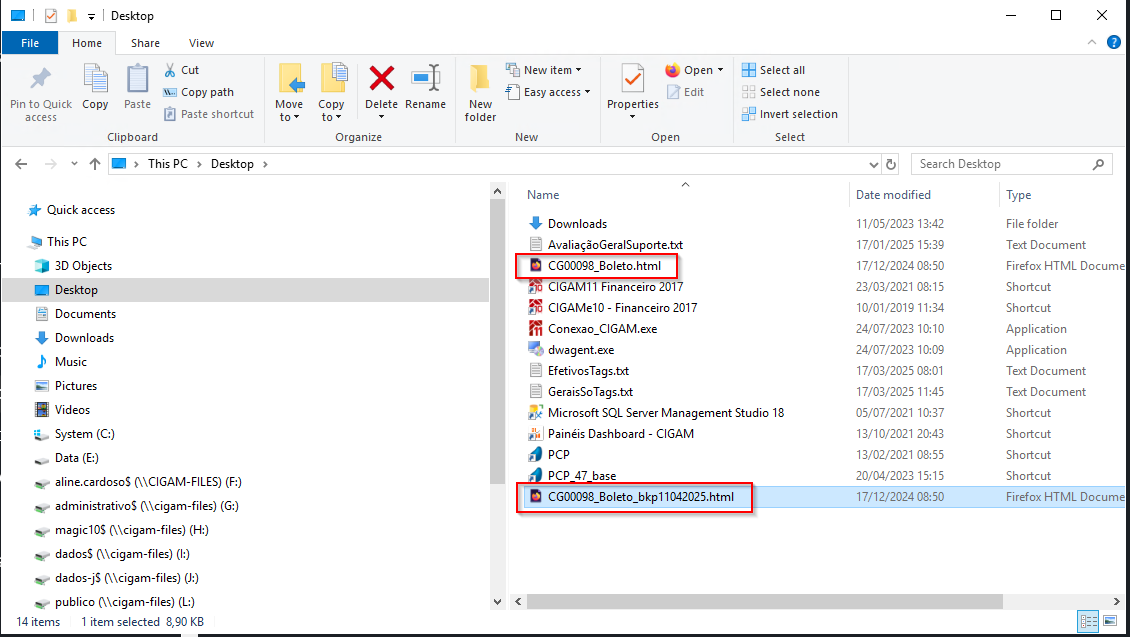Create a New folder from ribbon
Image resolution: width=1130 pixels, height=637 pixels.
(480, 92)
